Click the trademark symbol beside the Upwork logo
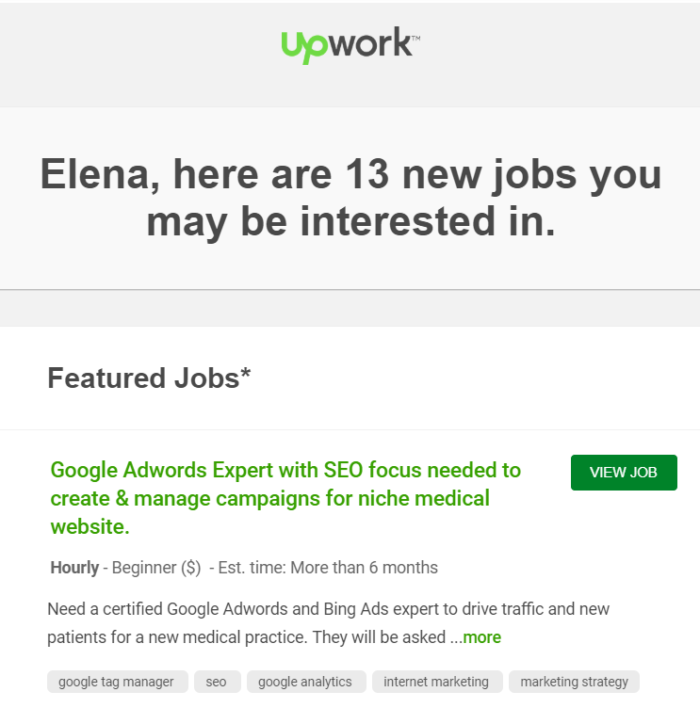 pos(416,38)
